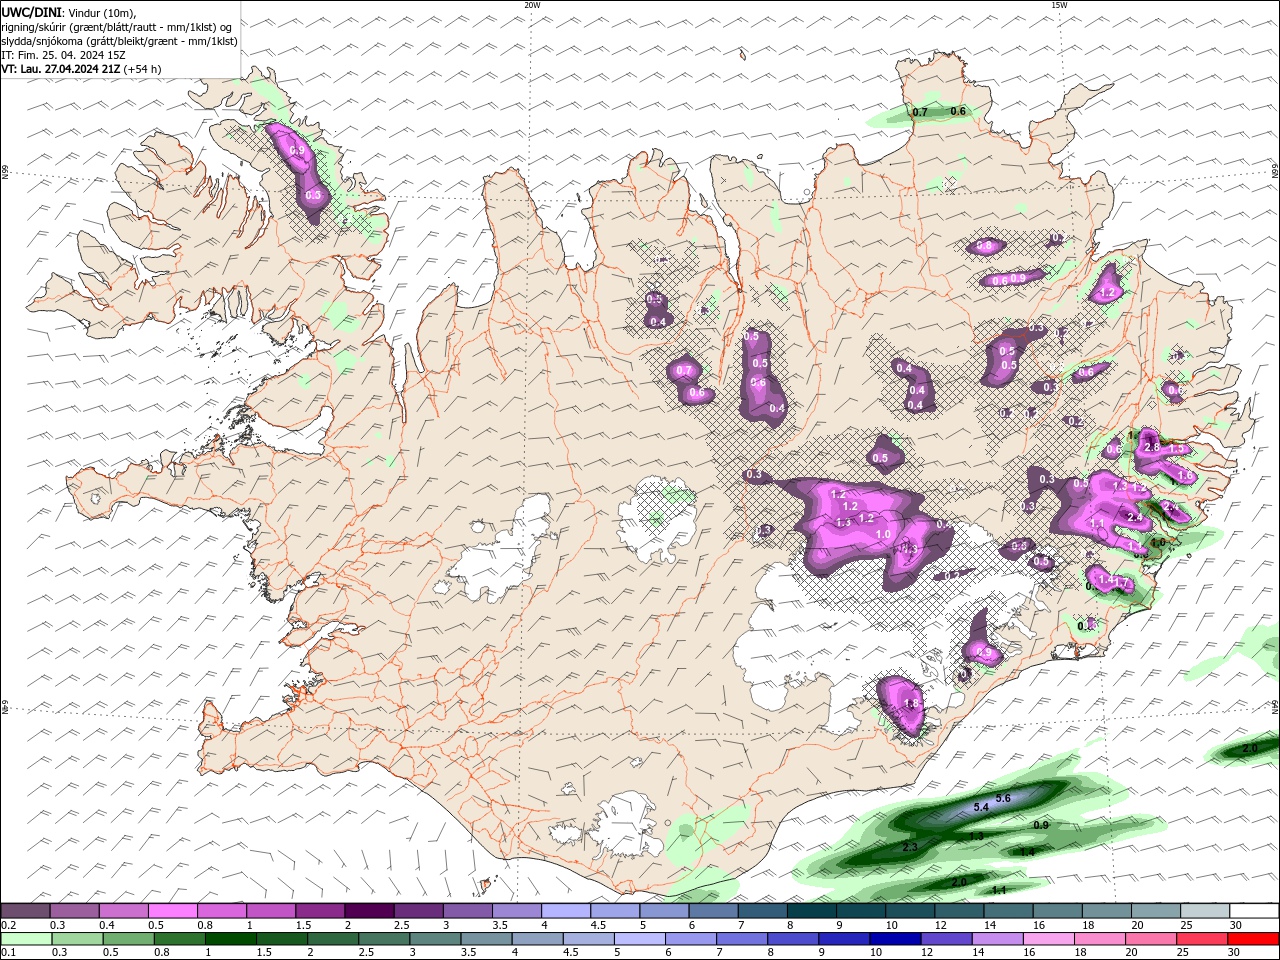The height and width of the screenshot is (960, 1280).
Task: Pick the dark blue swatch above 10 in lower legend
Action: (x=895, y=939)
